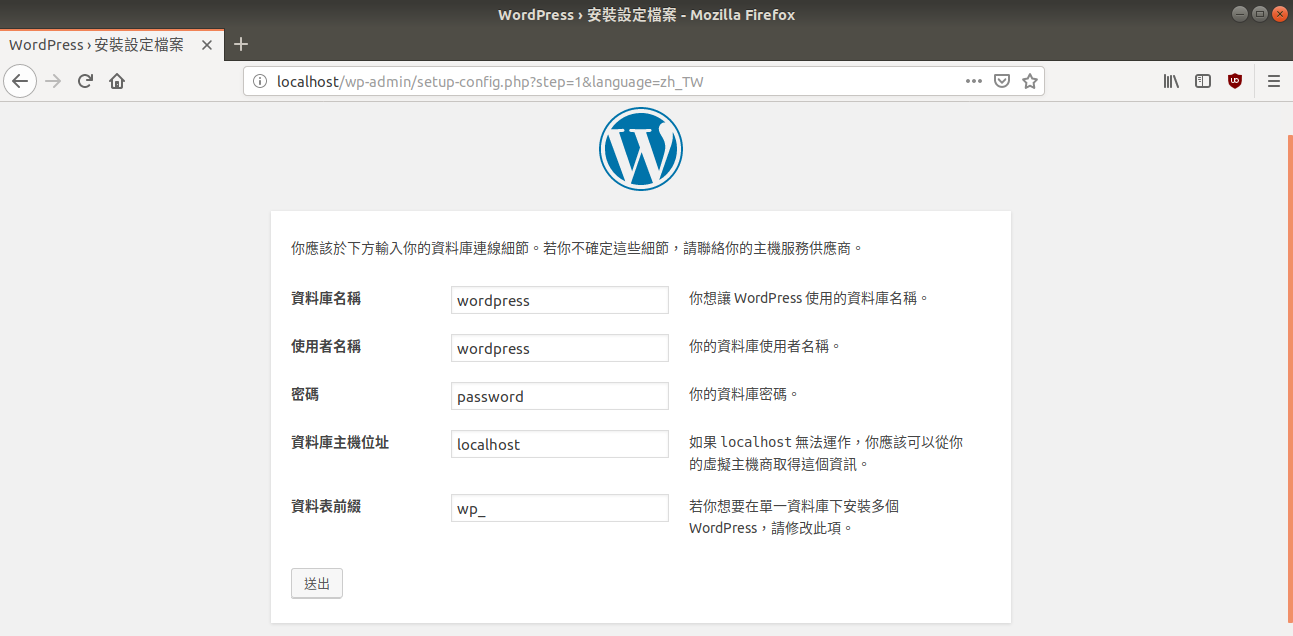Bookmark this page with the star
The height and width of the screenshot is (636, 1293).
coord(1030,81)
